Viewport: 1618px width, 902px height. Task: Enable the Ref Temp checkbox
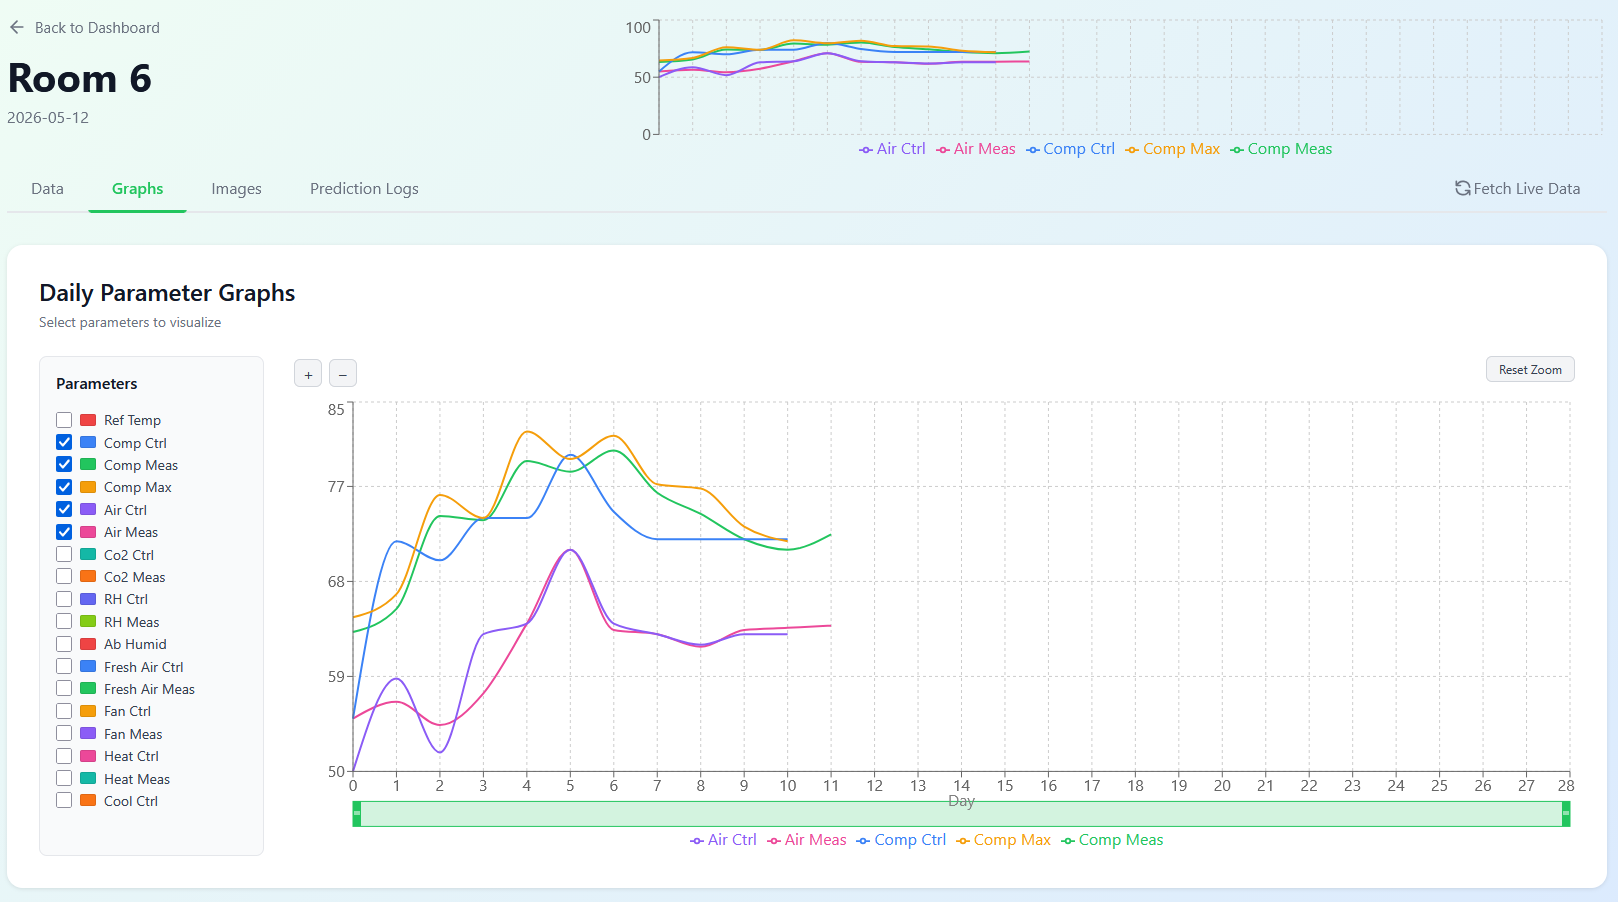pos(64,420)
